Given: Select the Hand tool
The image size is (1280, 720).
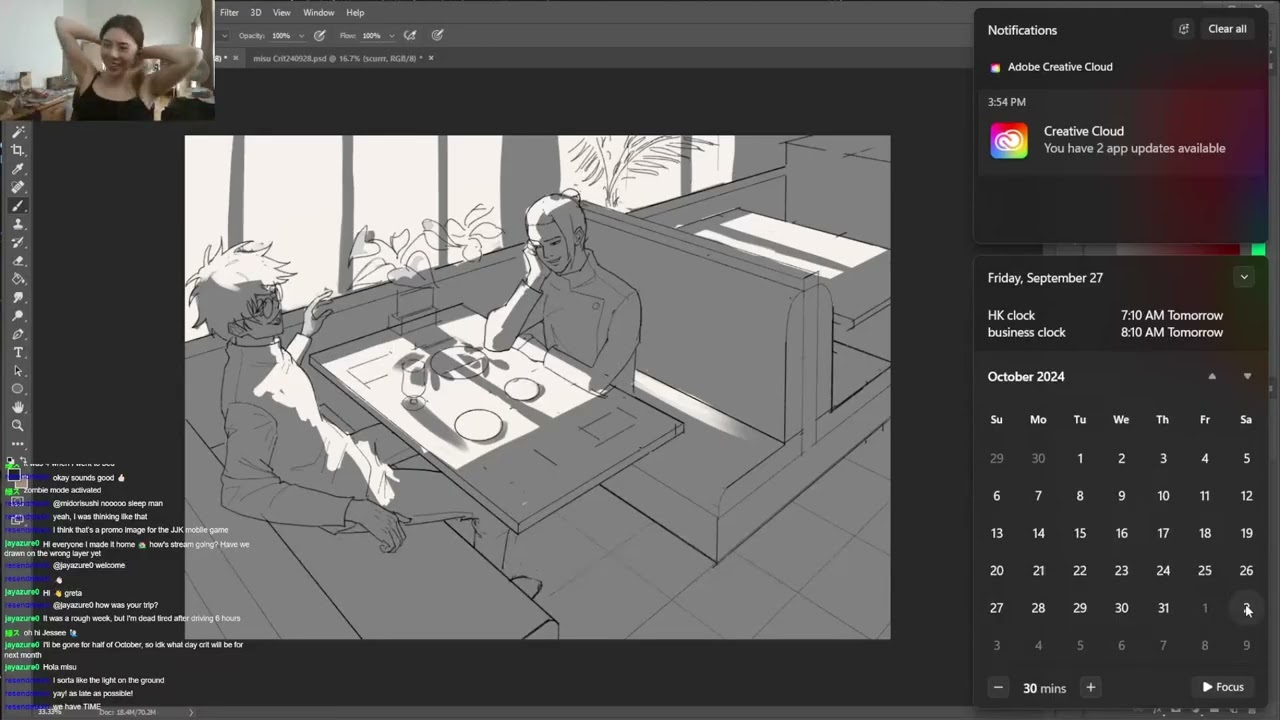Looking at the screenshot, I should pos(18,408).
